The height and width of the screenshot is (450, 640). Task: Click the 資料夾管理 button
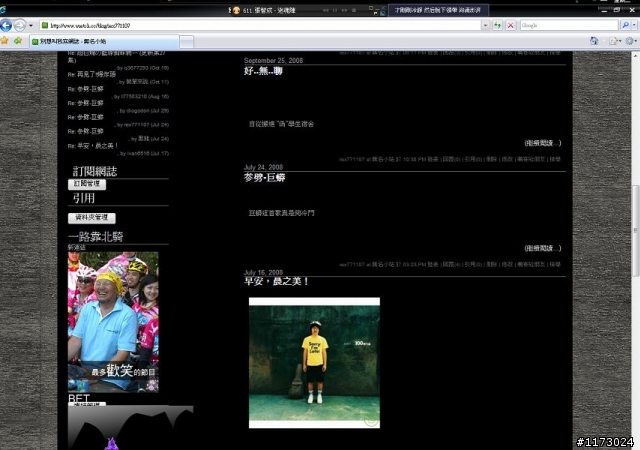coord(91,218)
